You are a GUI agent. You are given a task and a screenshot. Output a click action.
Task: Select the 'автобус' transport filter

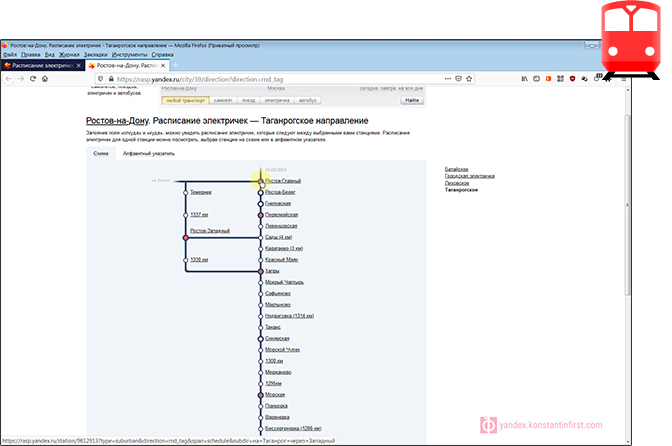pyautogui.click(x=308, y=100)
